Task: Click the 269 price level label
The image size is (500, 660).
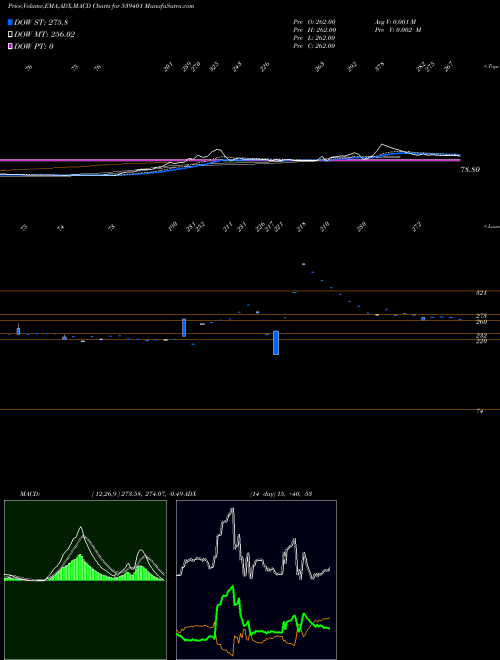Action: [481, 322]
